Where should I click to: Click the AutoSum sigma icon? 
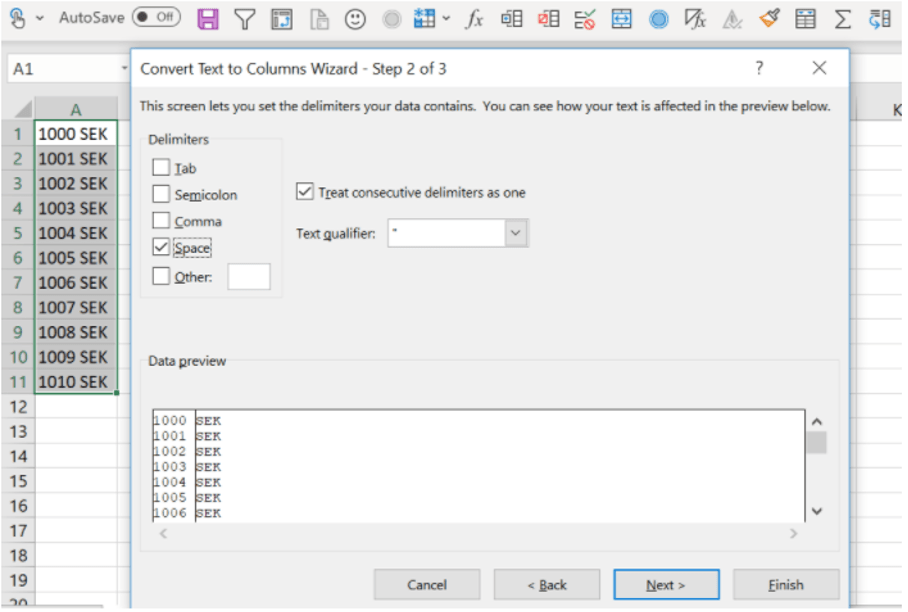[x=843, y=18]
